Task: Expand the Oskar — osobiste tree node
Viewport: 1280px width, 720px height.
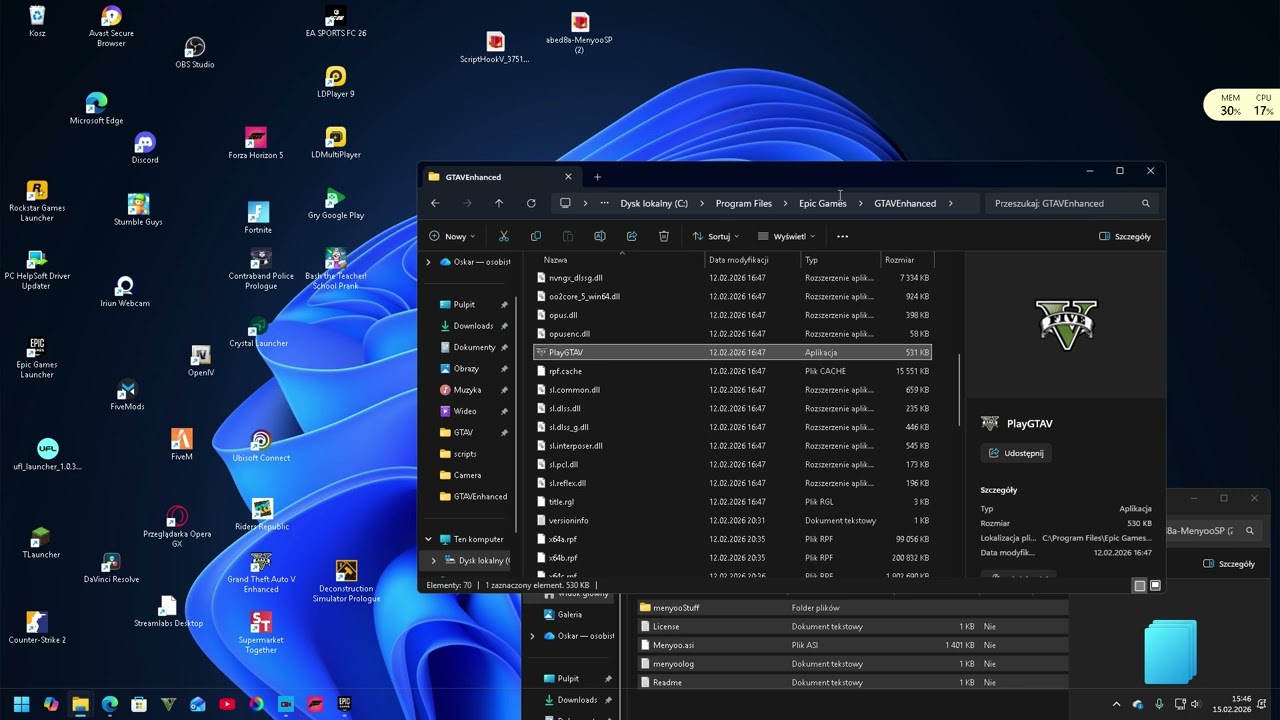Action: [x=429, y=262]
